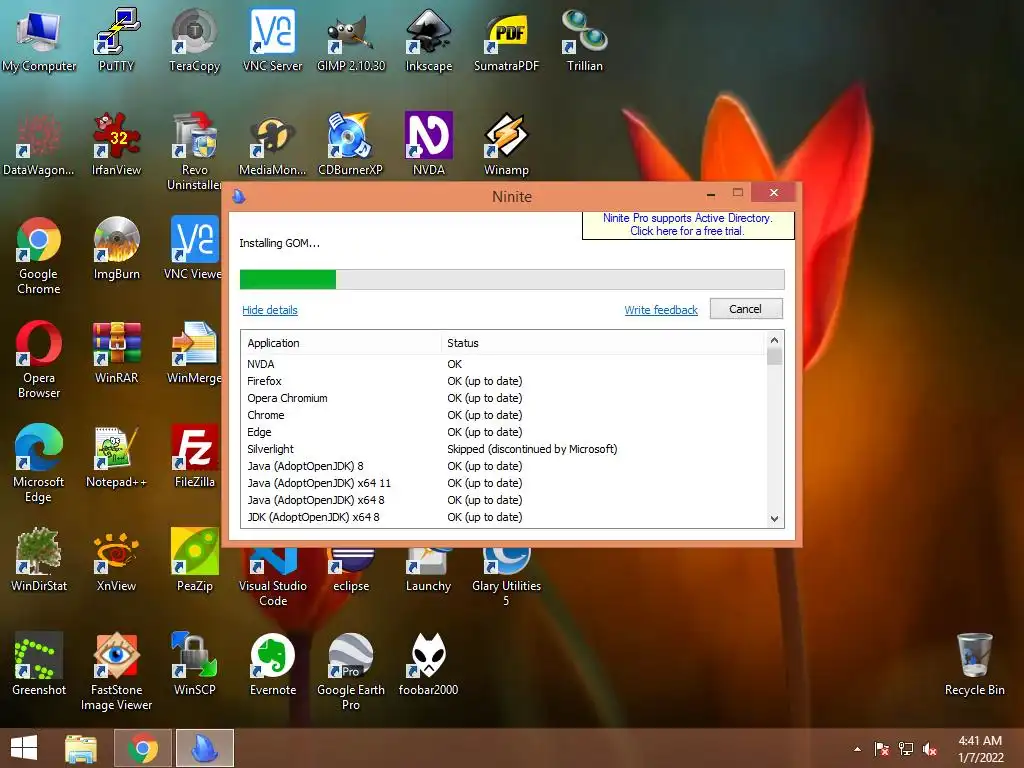
Task: Cancel the Ninite installation
Action: pos(746,309)
